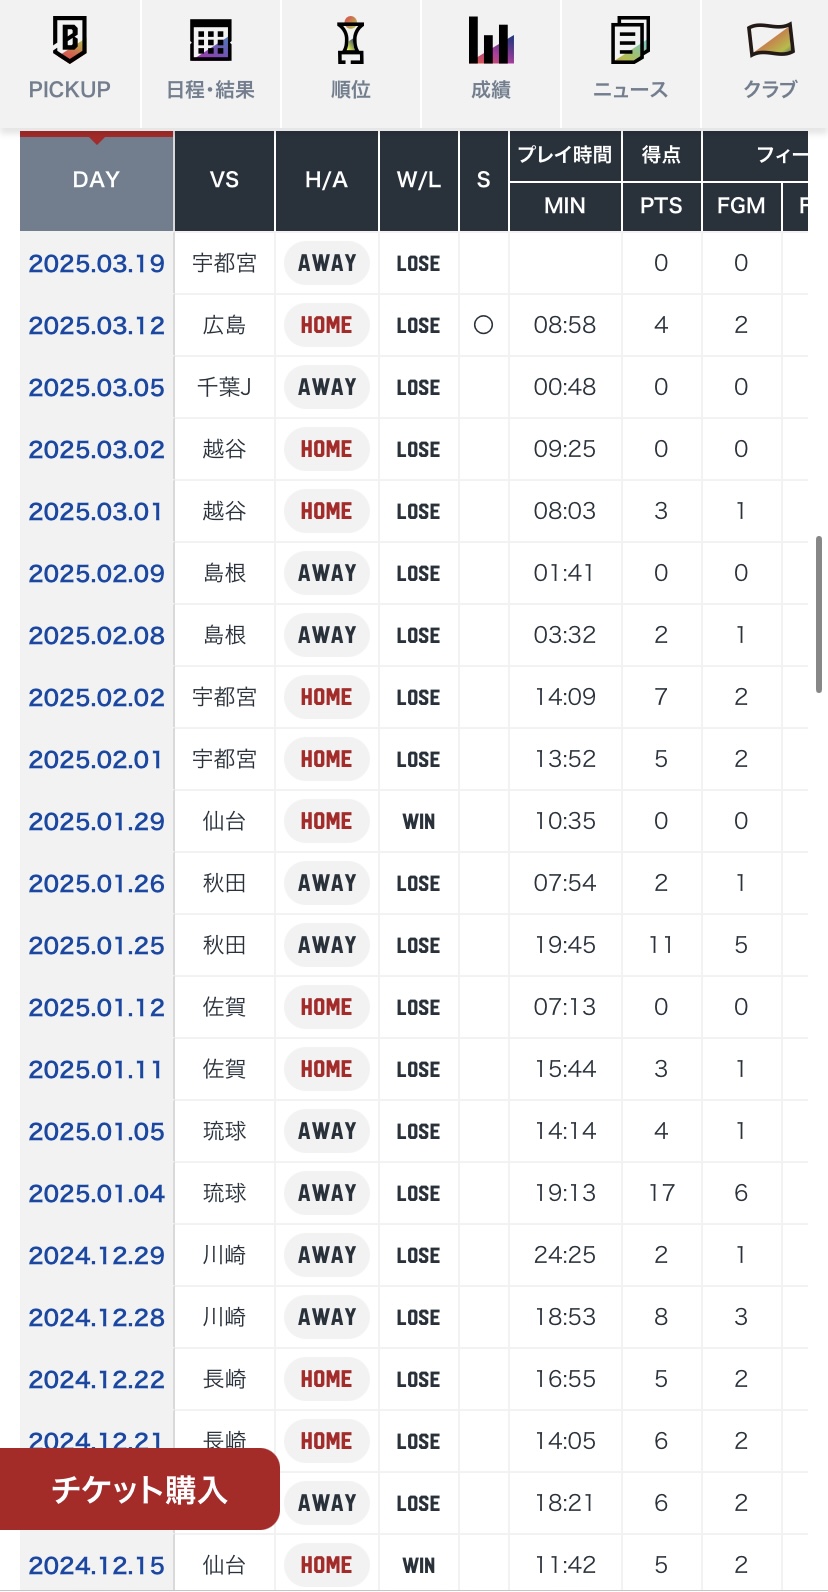Open the ニュース document icon
Screen dimensions: 828x1592
[630, 42]
